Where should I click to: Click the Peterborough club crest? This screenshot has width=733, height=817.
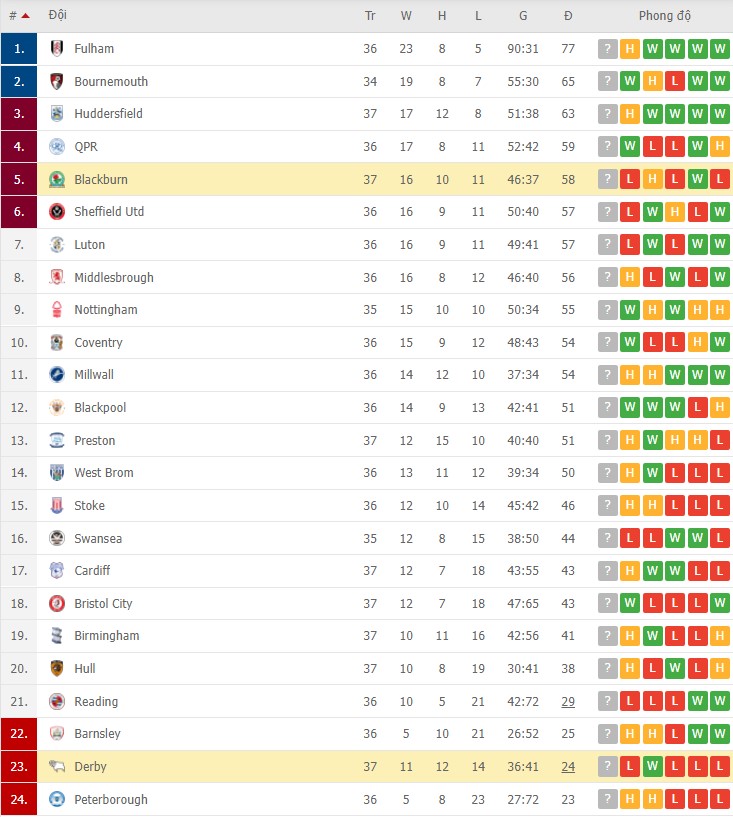tap(56, 799)
